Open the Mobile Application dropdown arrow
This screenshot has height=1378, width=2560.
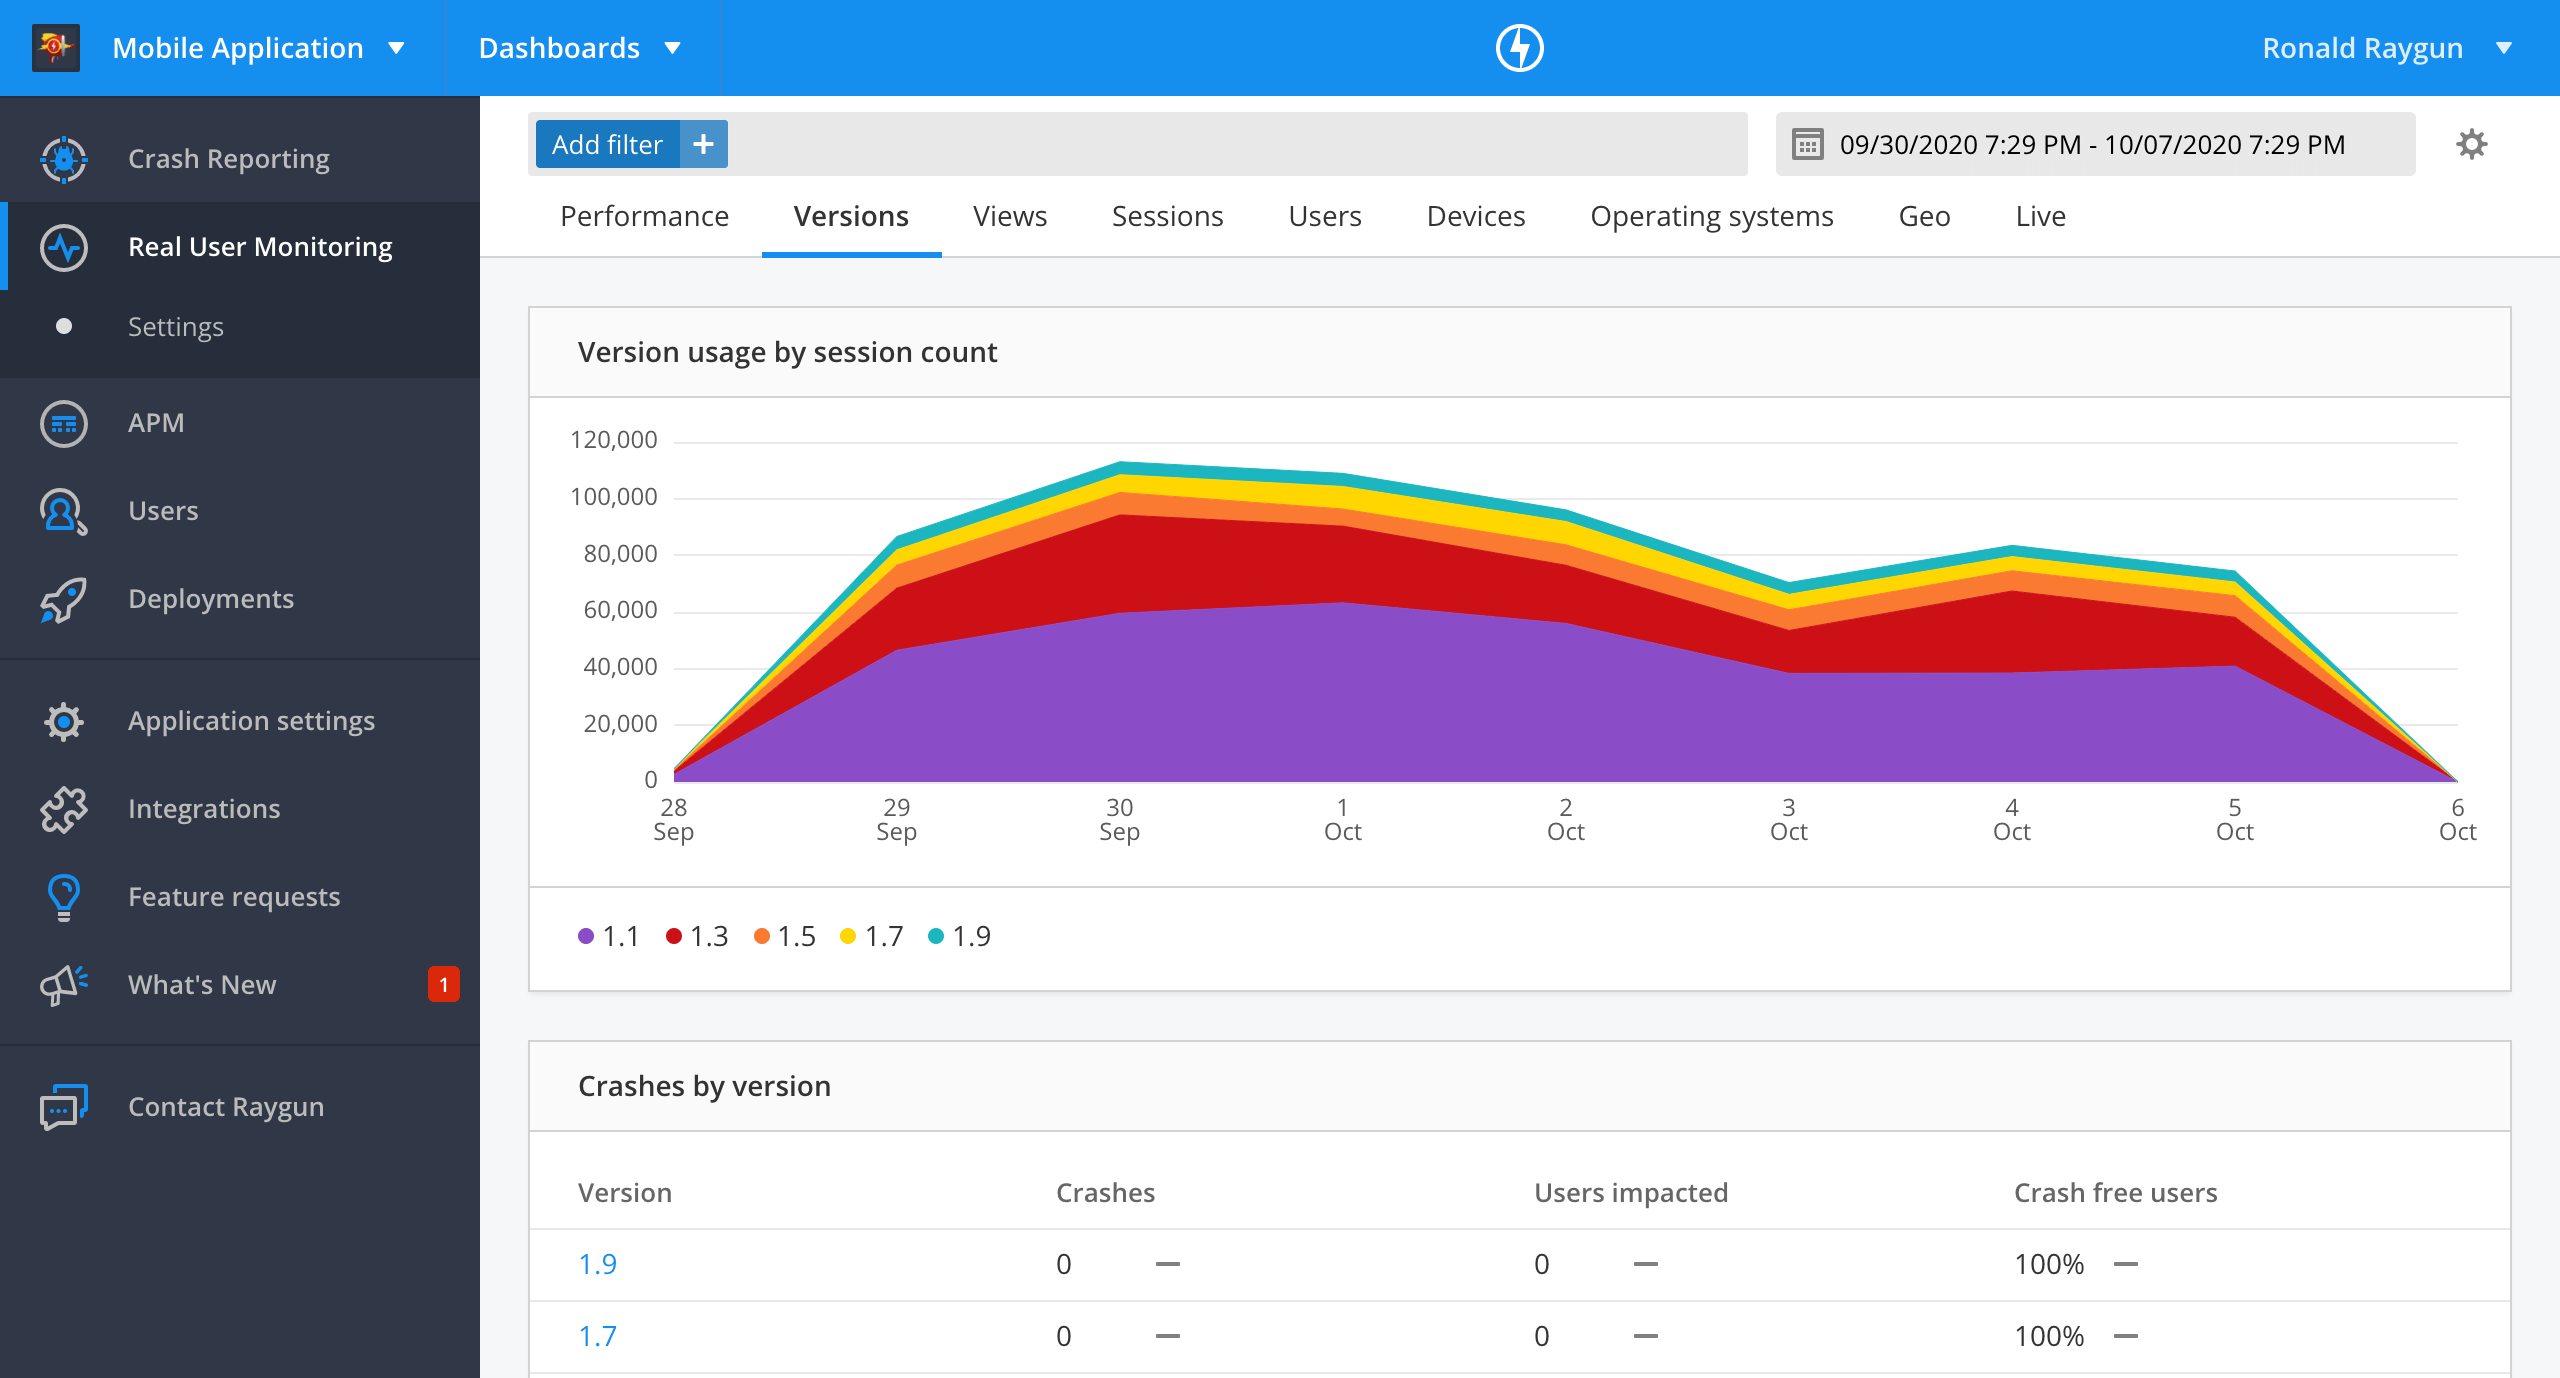click(x=396, y=48)
